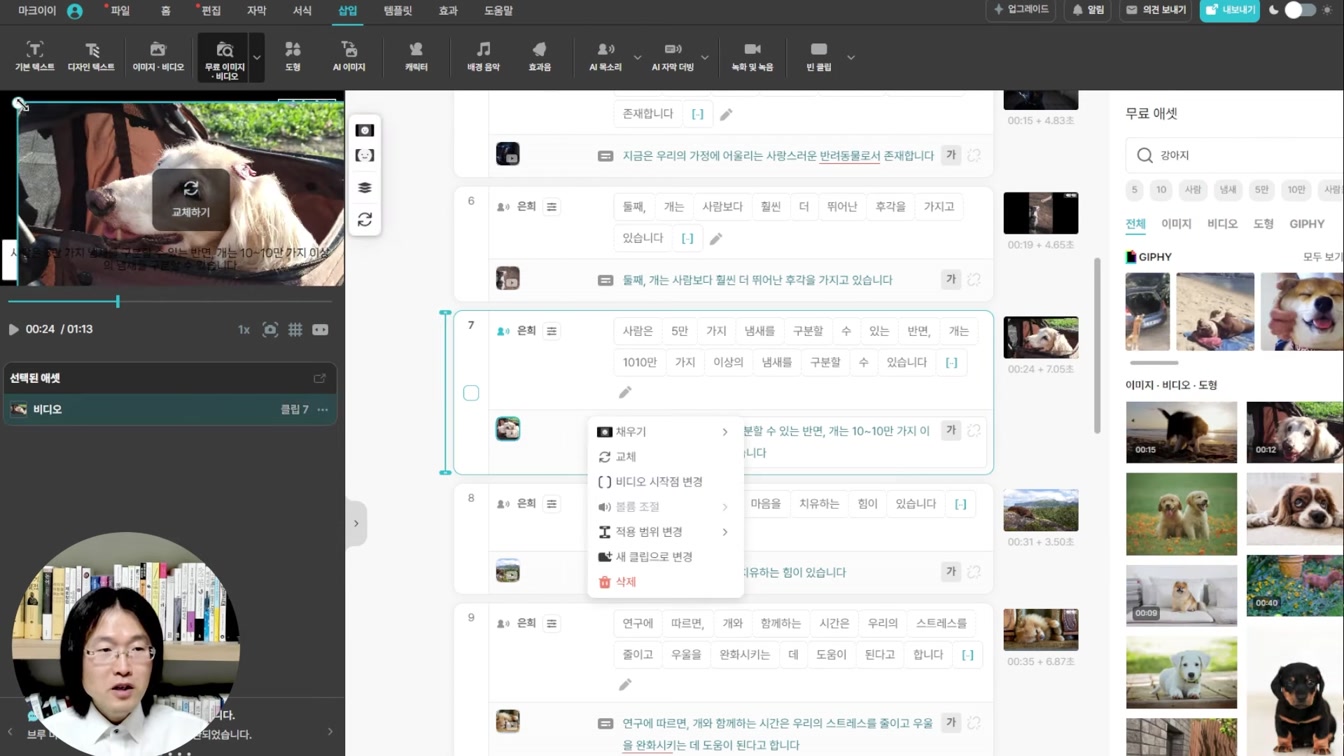Click the 교체하기 overlay on video preview
1344x756 pixels.
pos(190,198)
